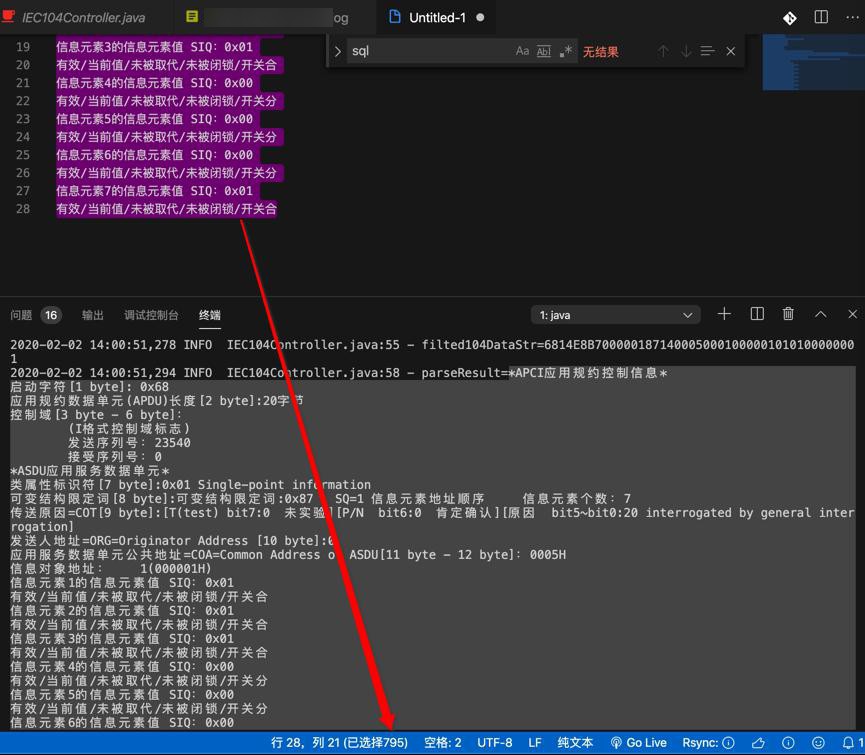Click the problems count badge 16

click(x=51, y=315)
